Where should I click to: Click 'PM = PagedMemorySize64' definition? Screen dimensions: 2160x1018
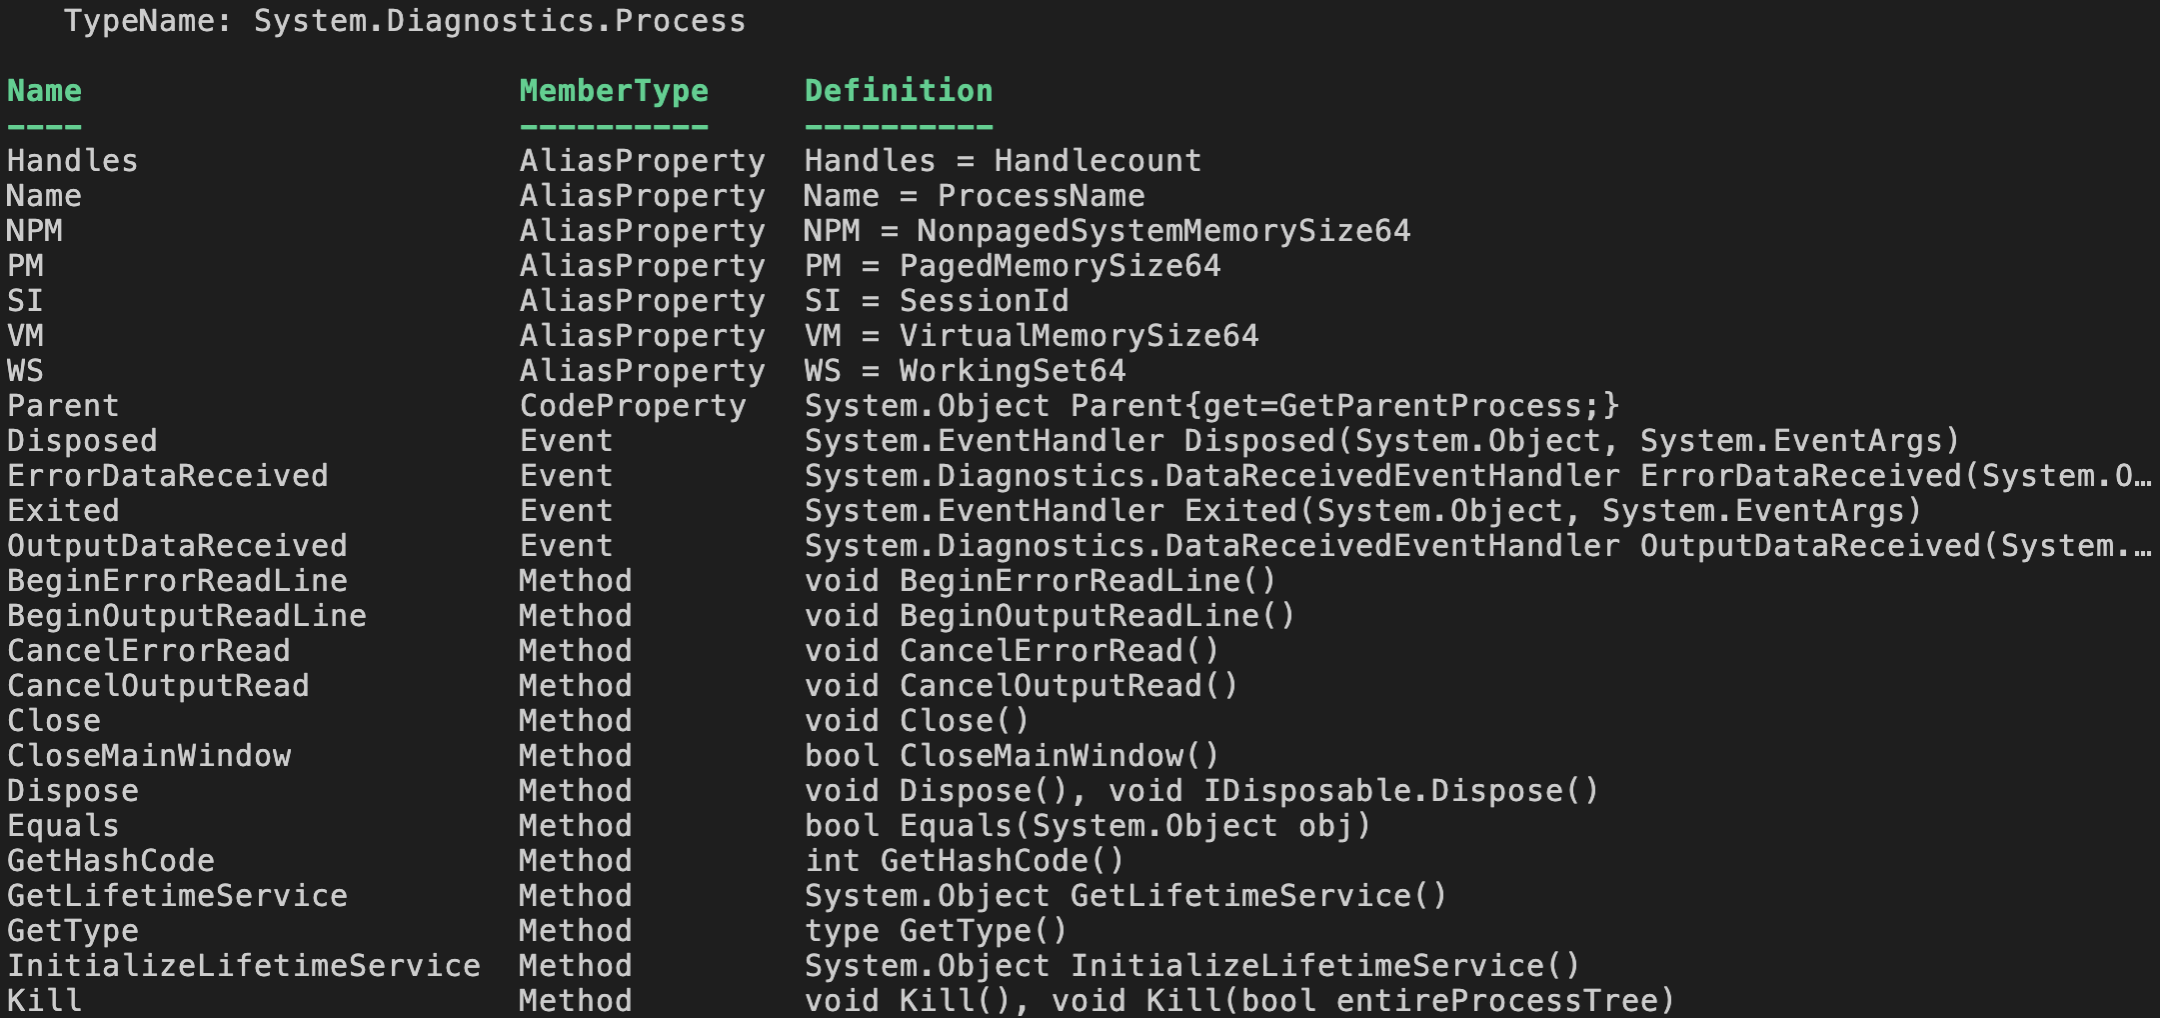(1013, 266)
